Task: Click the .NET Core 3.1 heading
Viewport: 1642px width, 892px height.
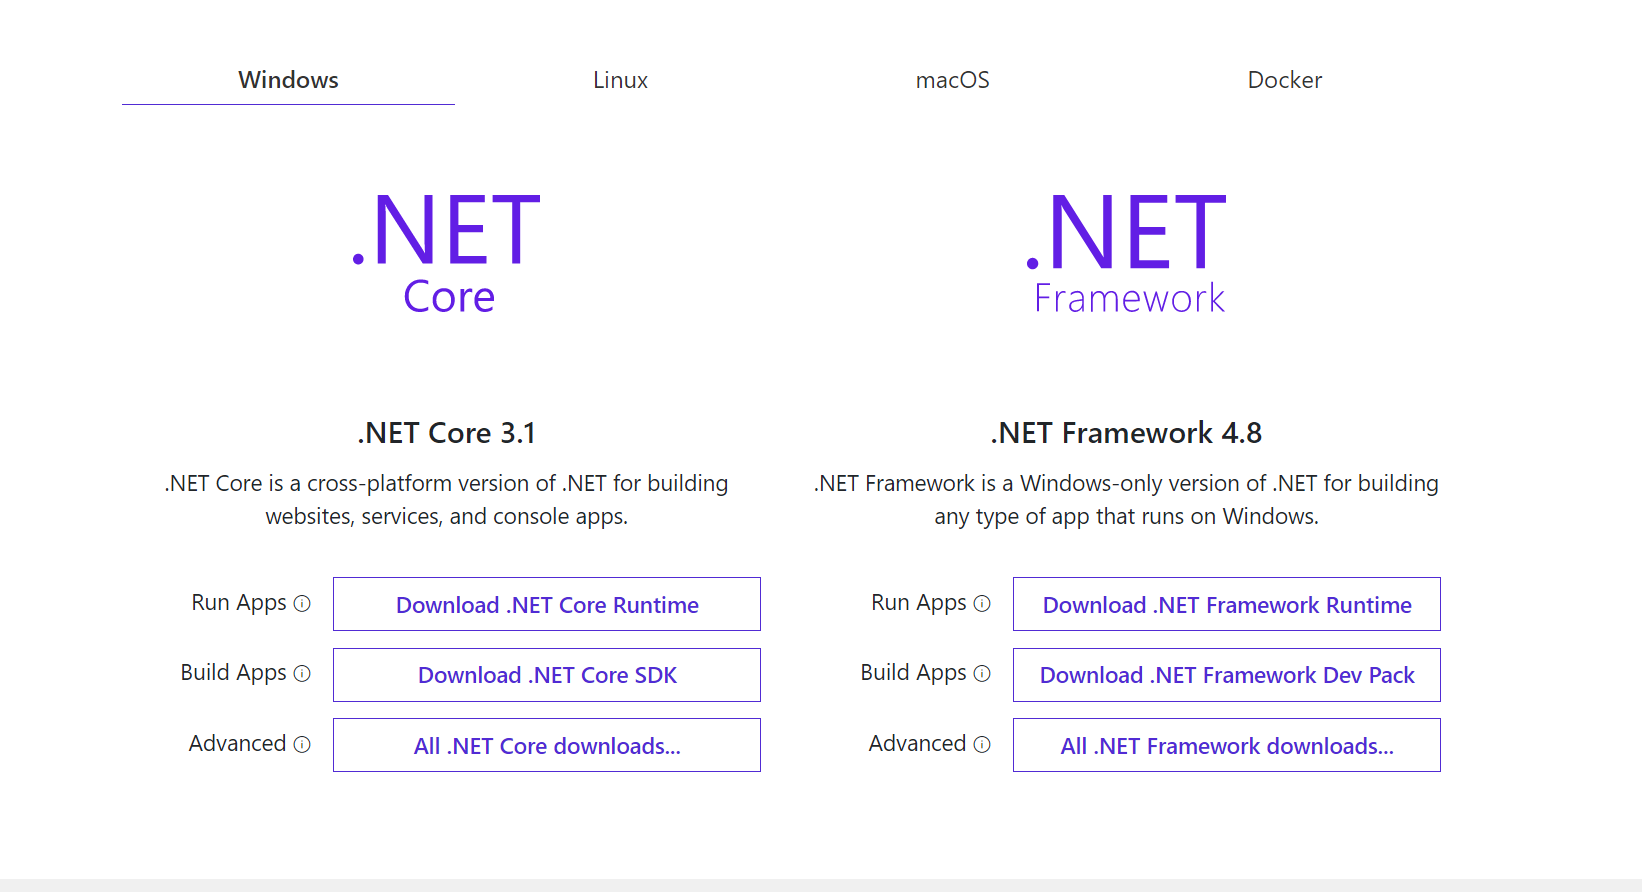Action: (x=447, y=433)
